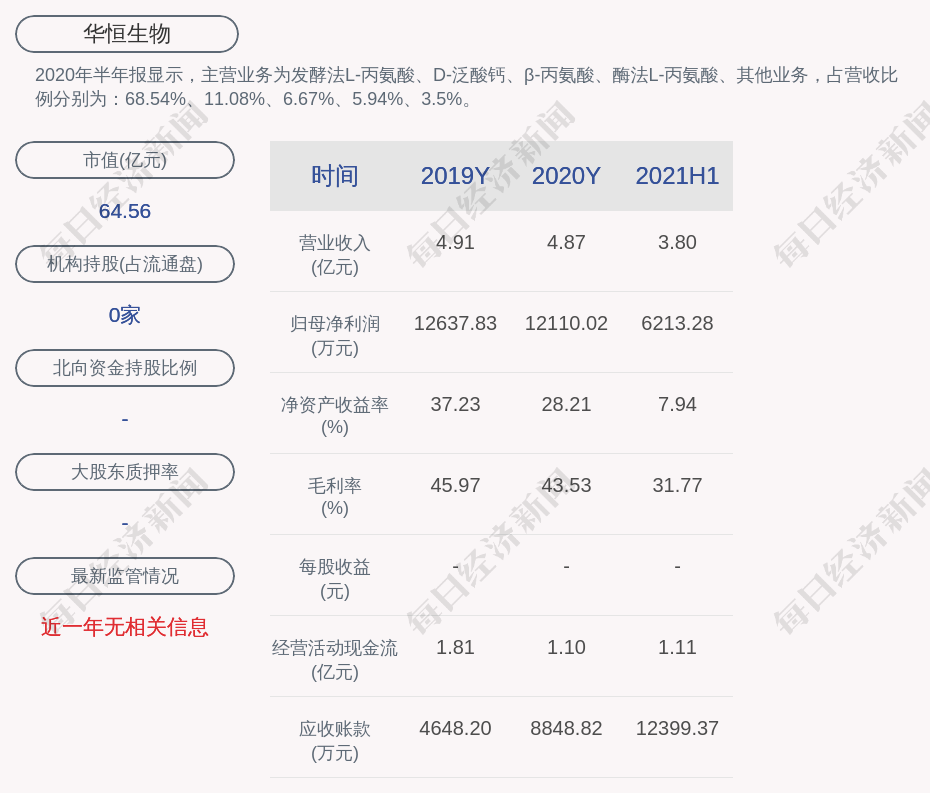The image size is (930, 793).
Task: Select the 净资产收益率(%) row label
Action: 334,415
